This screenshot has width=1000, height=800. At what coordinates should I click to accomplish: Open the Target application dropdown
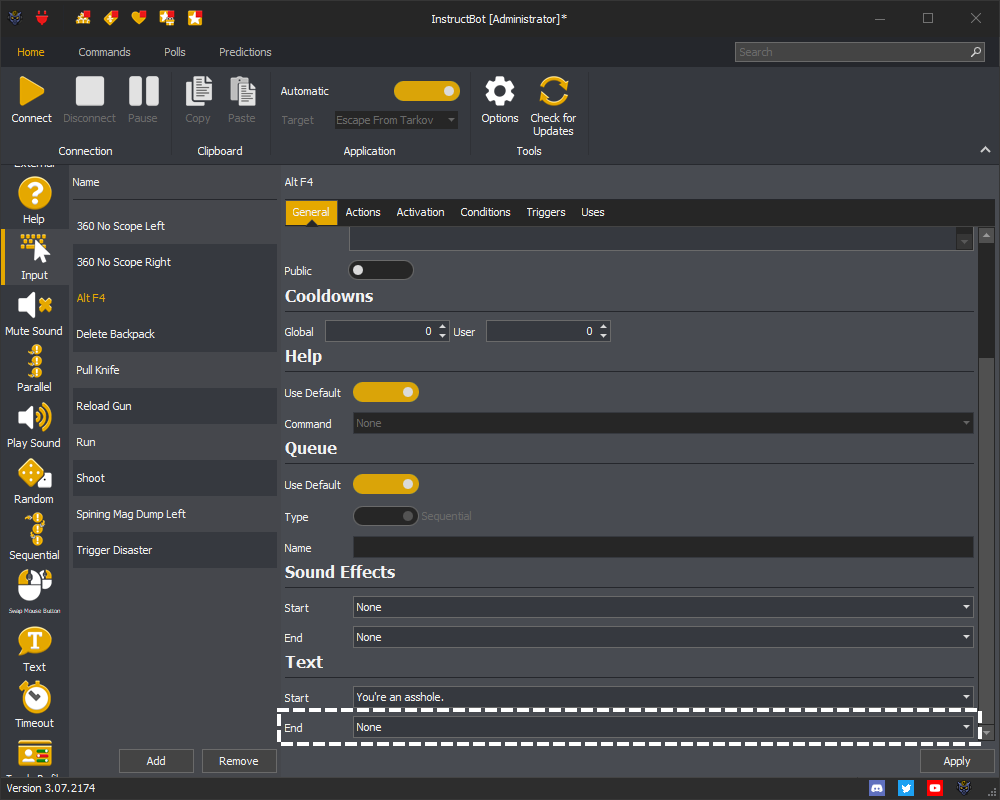click(396, 120)
